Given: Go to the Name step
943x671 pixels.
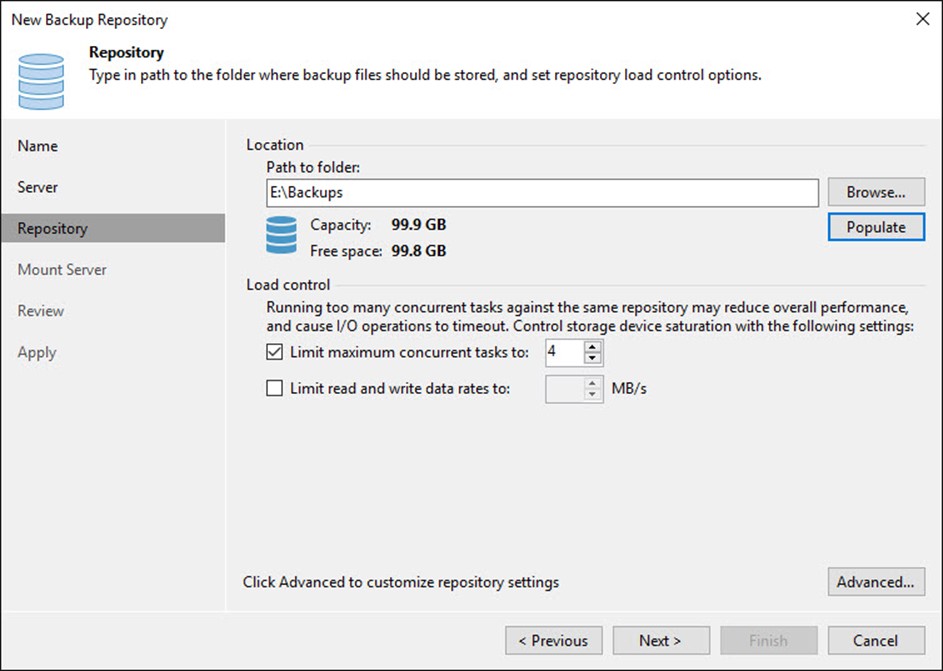Looking at the screenshot, I should [x=38, y=146].
